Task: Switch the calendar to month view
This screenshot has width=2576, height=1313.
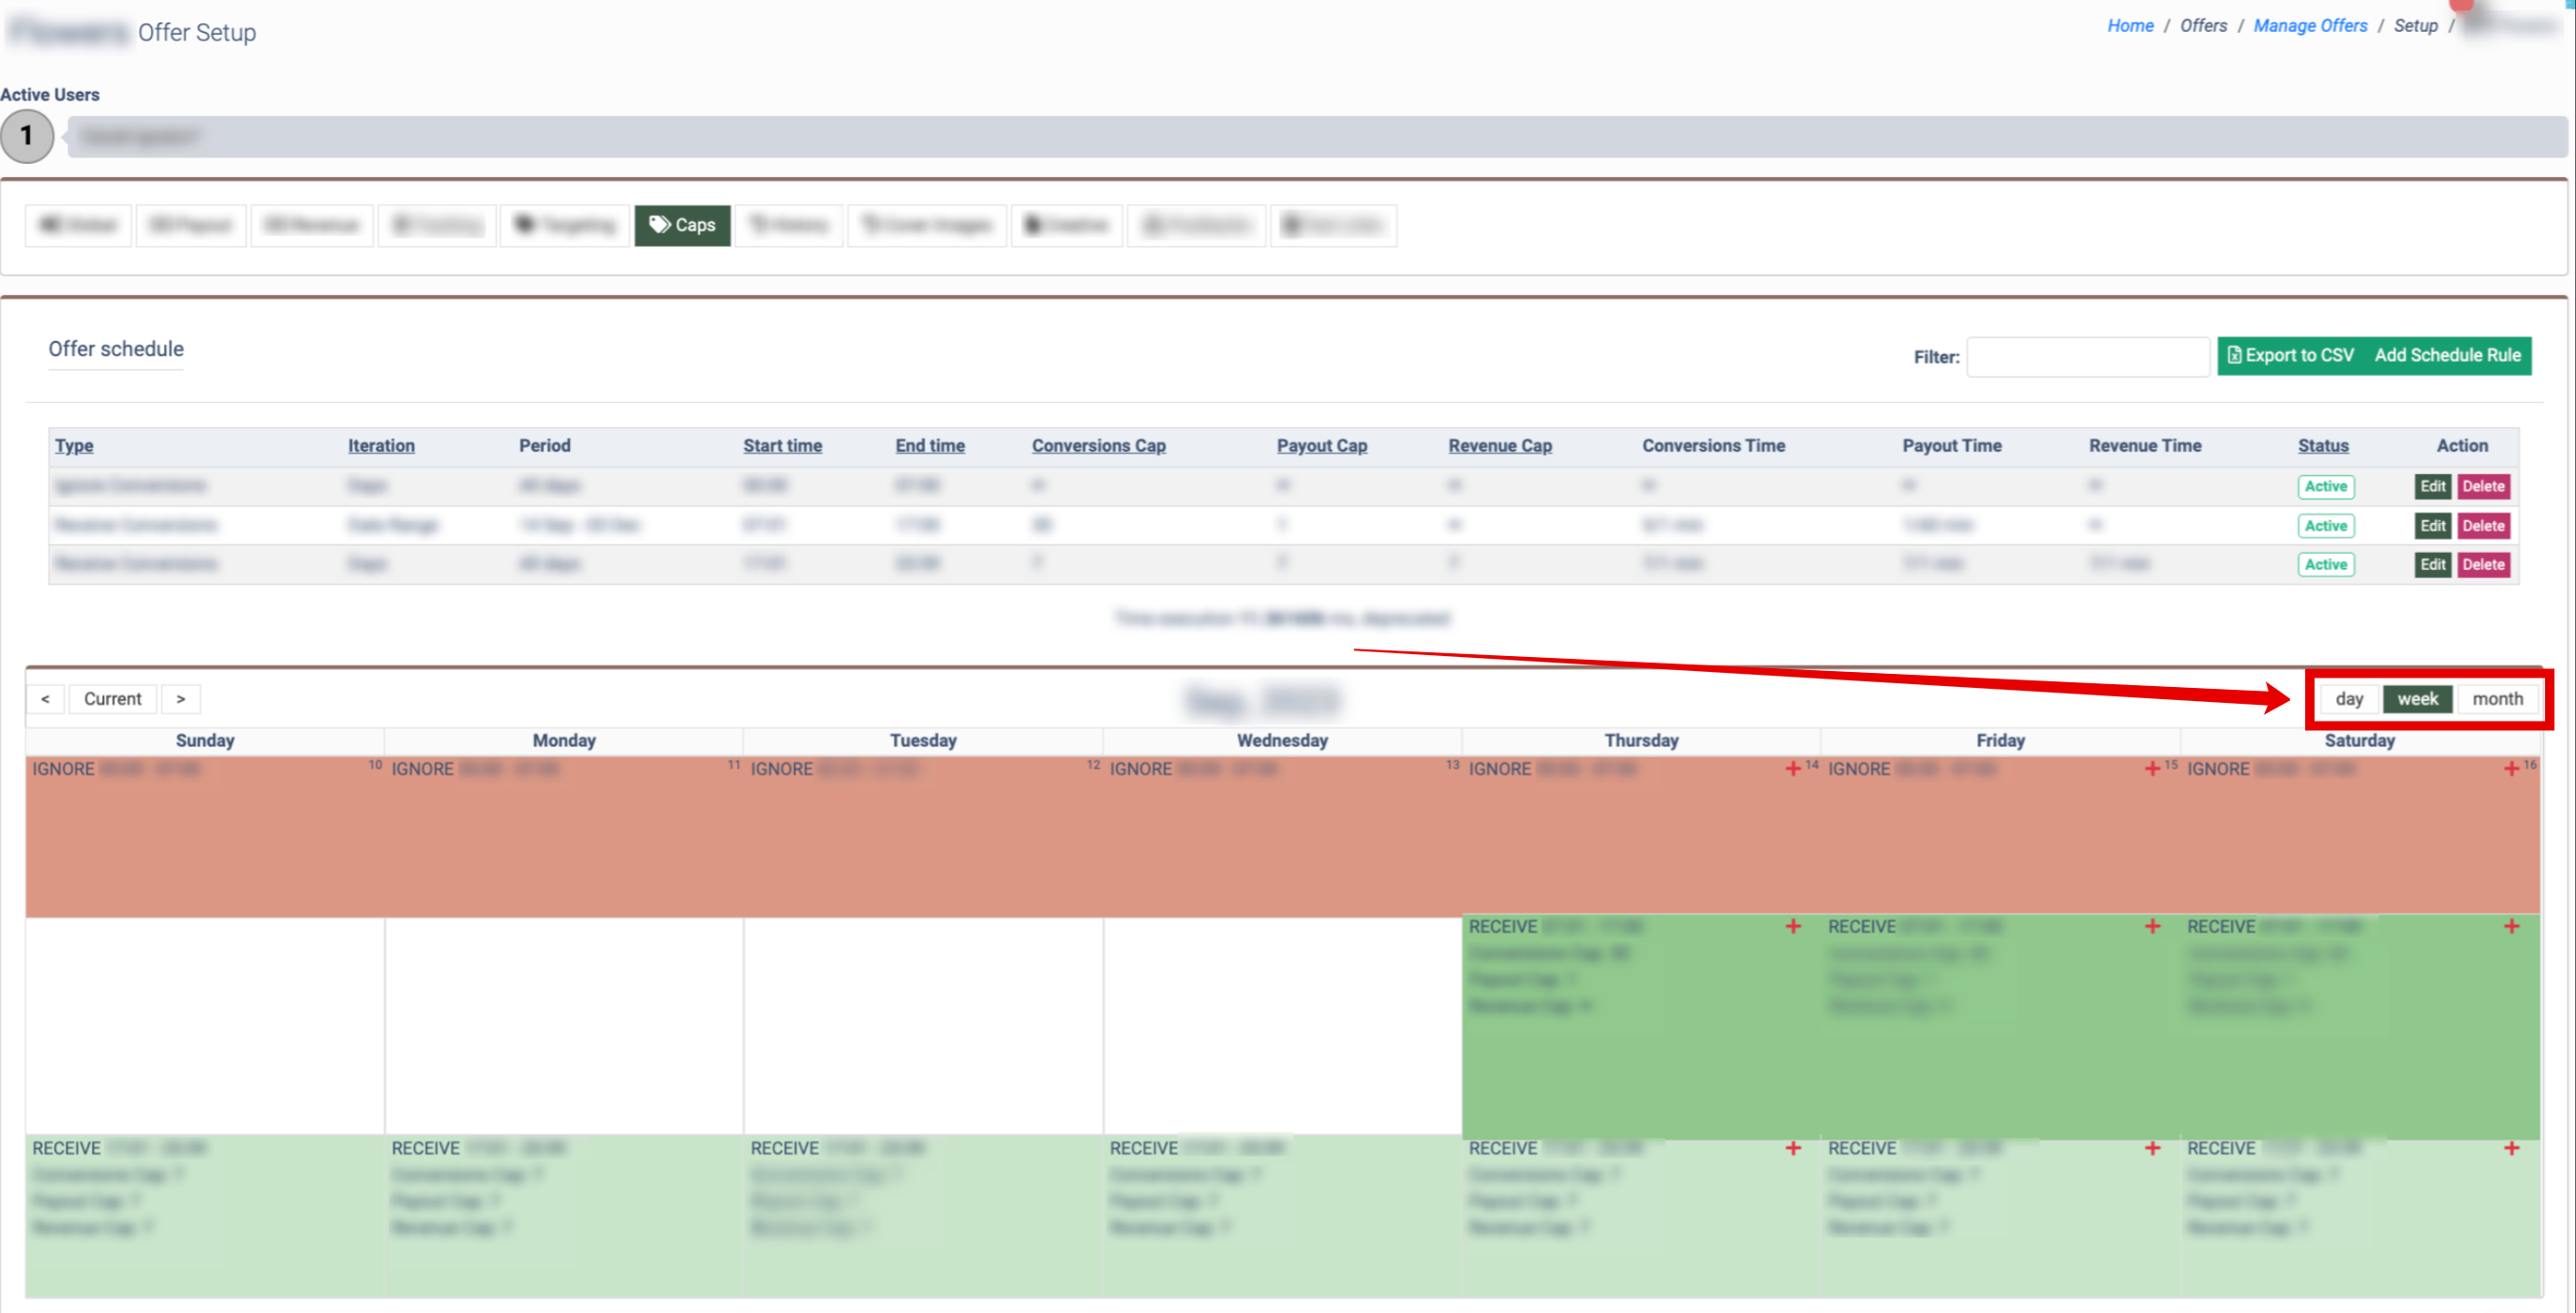Action: pos(2496,699)
